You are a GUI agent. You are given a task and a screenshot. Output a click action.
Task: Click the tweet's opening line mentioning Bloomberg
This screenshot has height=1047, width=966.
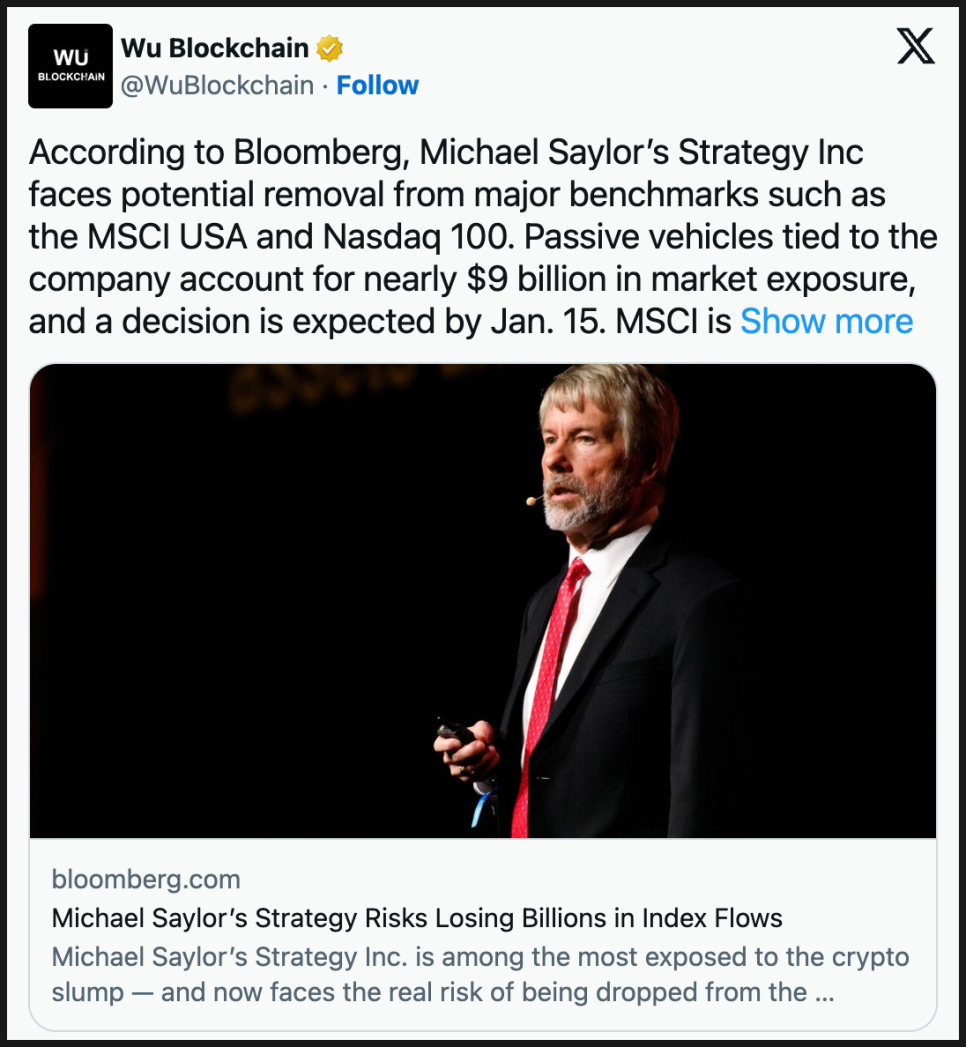(445, 153)
